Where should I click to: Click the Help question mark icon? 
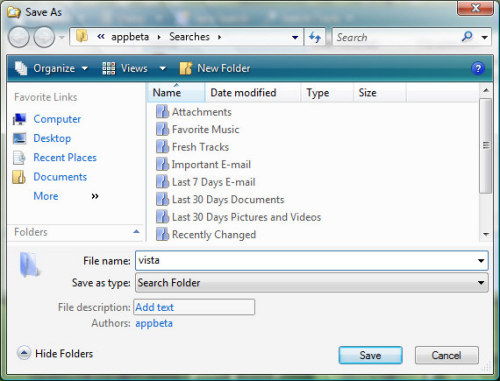(x=478, y=68)
